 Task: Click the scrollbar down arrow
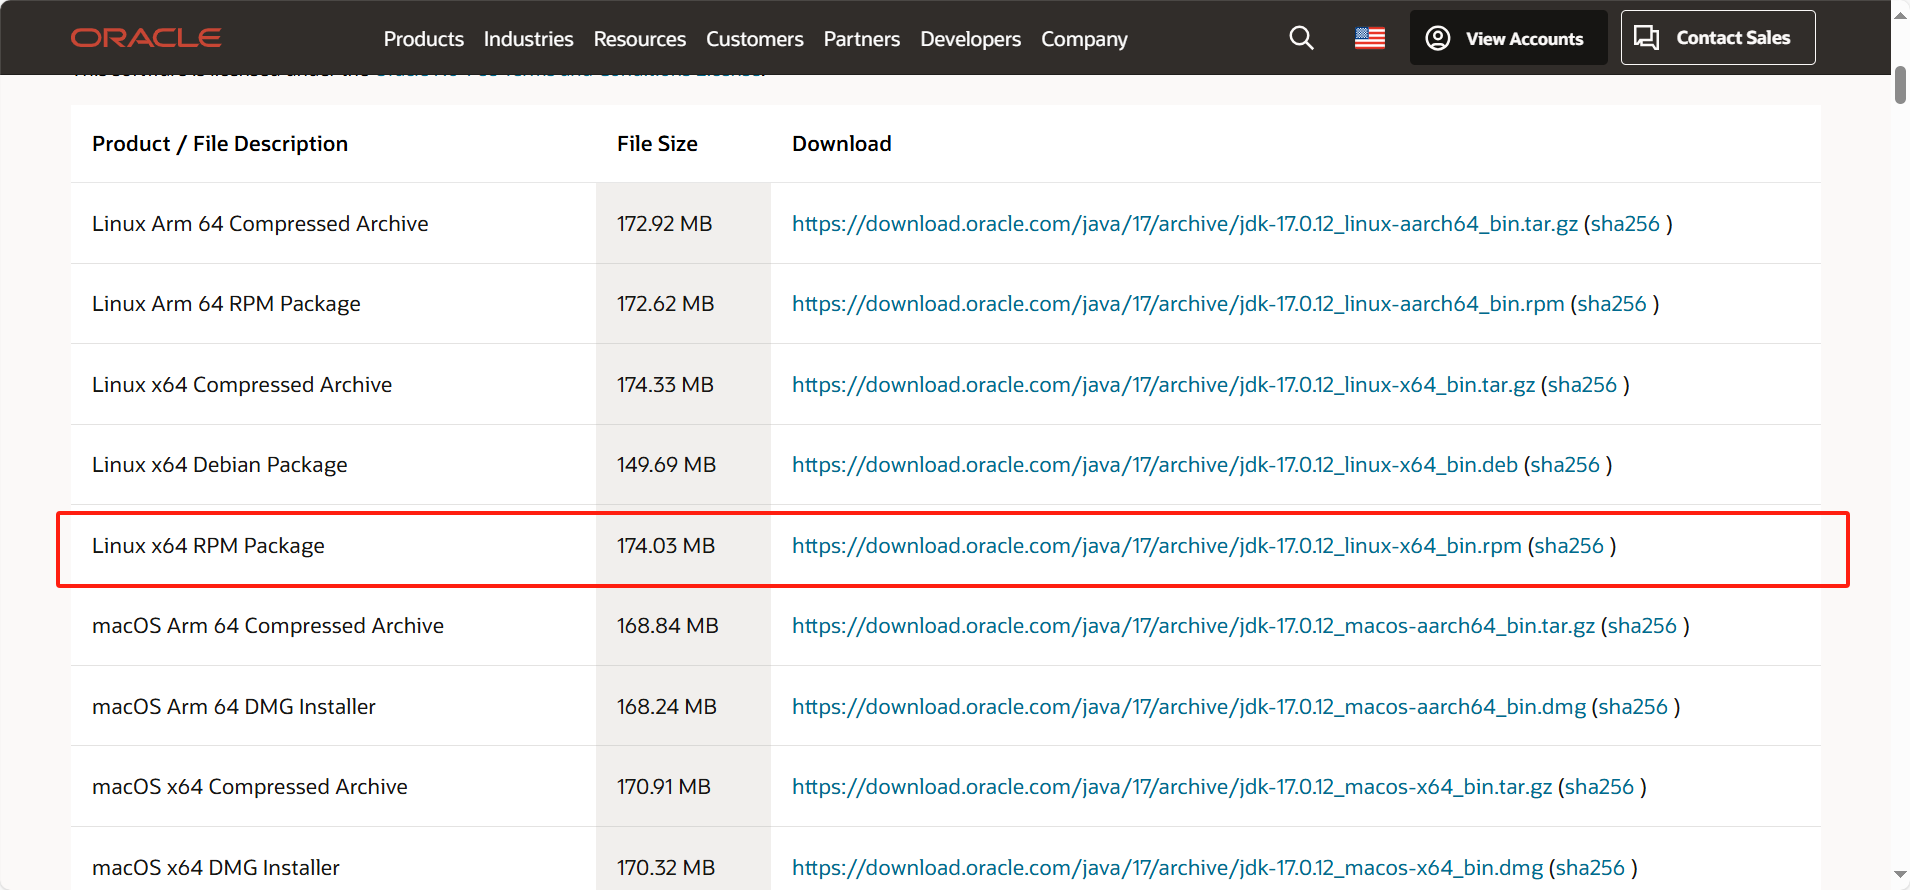pos(1899,875)
